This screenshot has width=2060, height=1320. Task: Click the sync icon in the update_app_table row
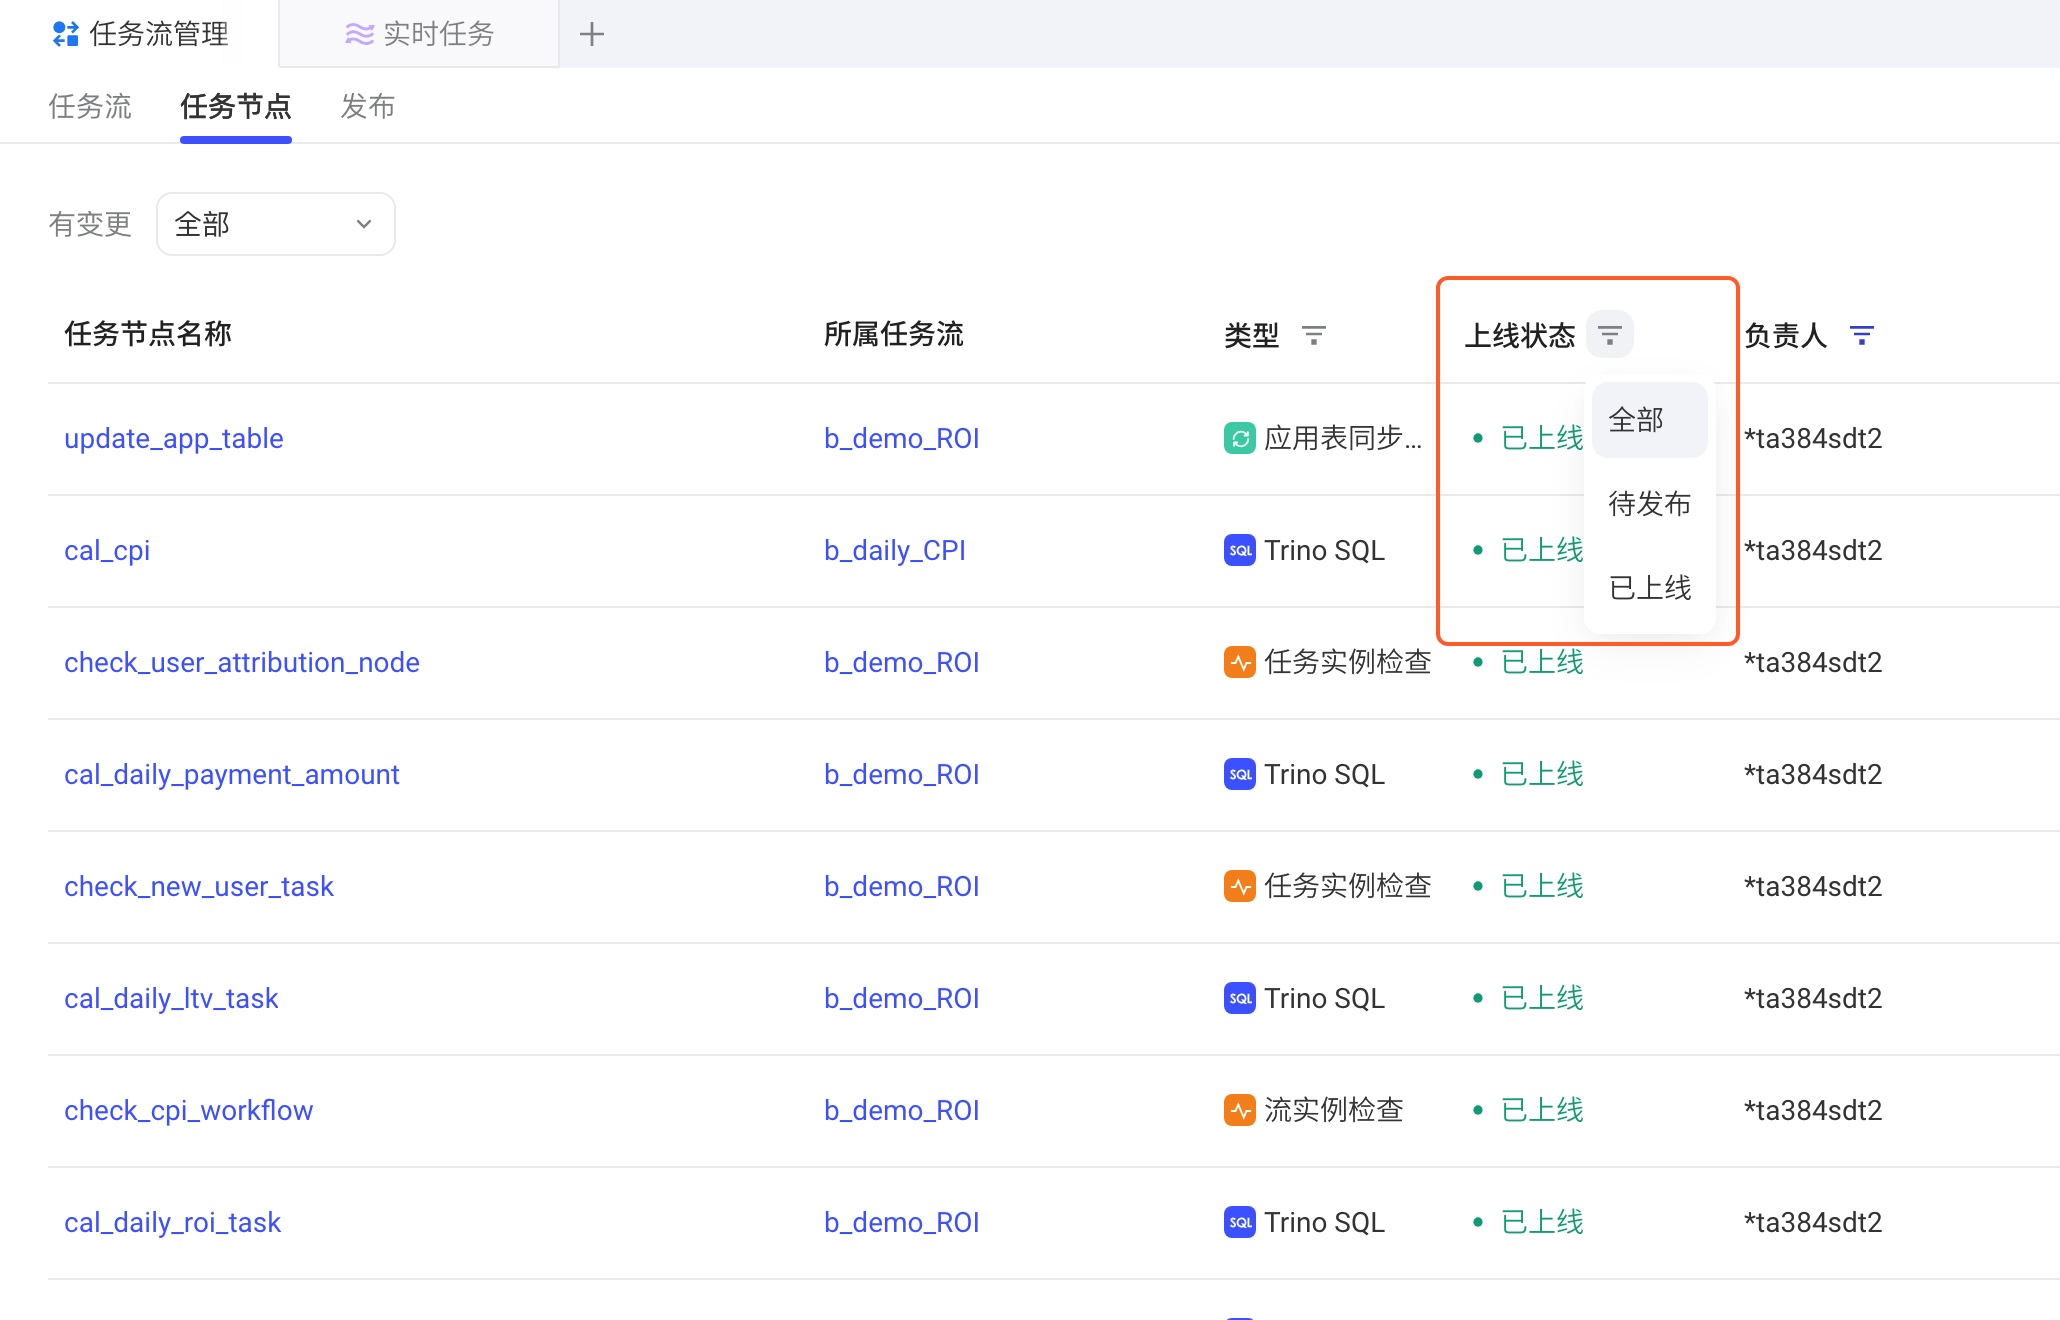1240,438
